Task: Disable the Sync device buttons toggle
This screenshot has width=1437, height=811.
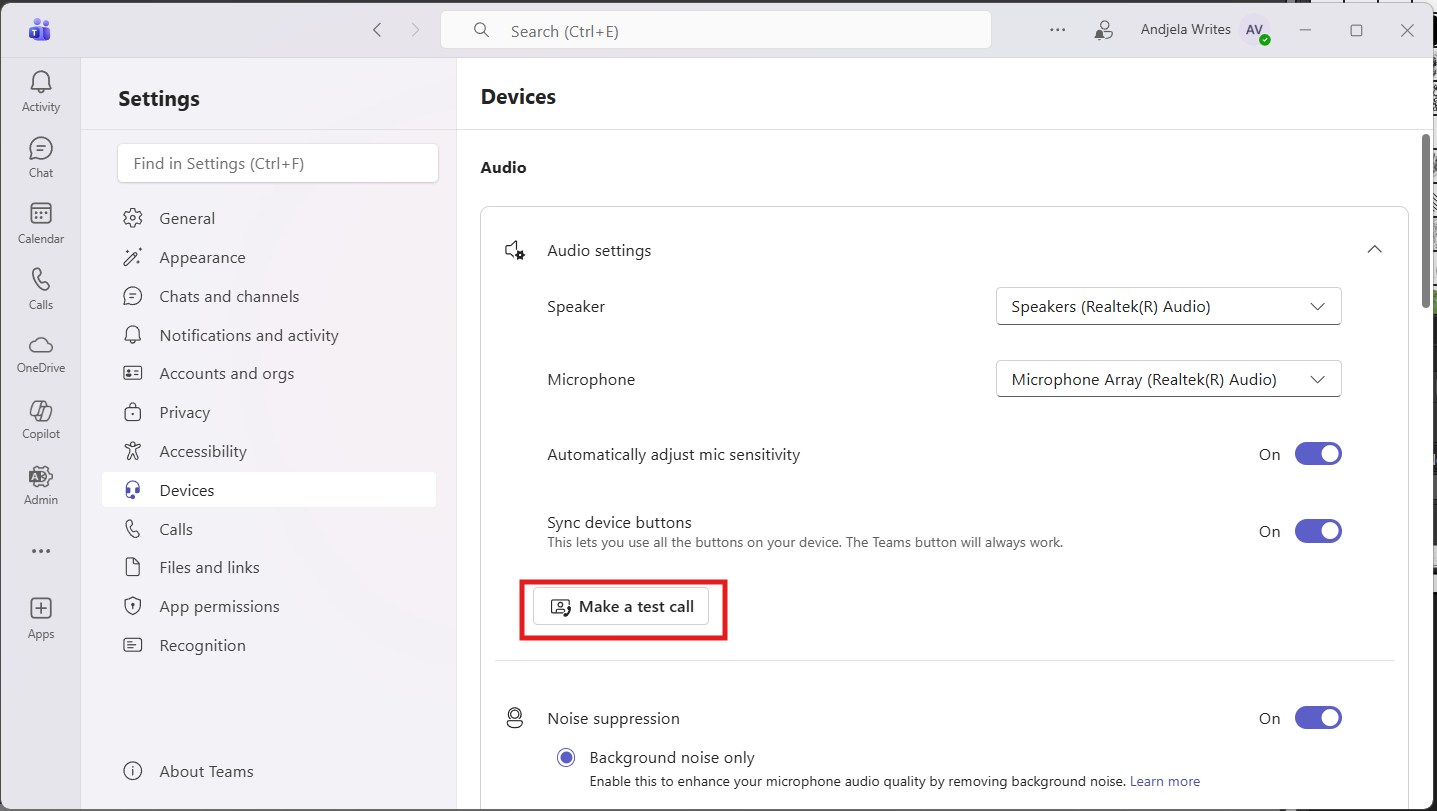Action: click(x=1317, y=531)
